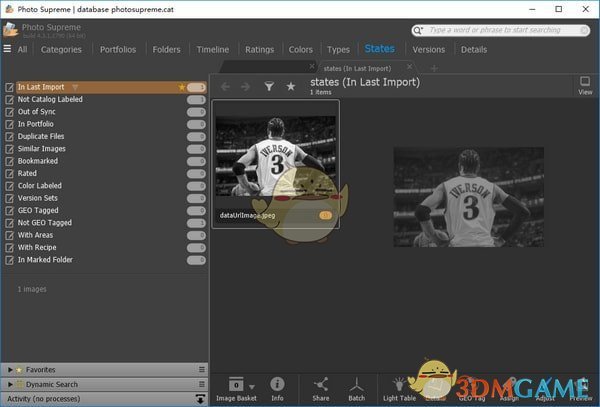This screenshot has height=407, width=600.
Task: Open the Info panel icon
Action: [277, 387]
